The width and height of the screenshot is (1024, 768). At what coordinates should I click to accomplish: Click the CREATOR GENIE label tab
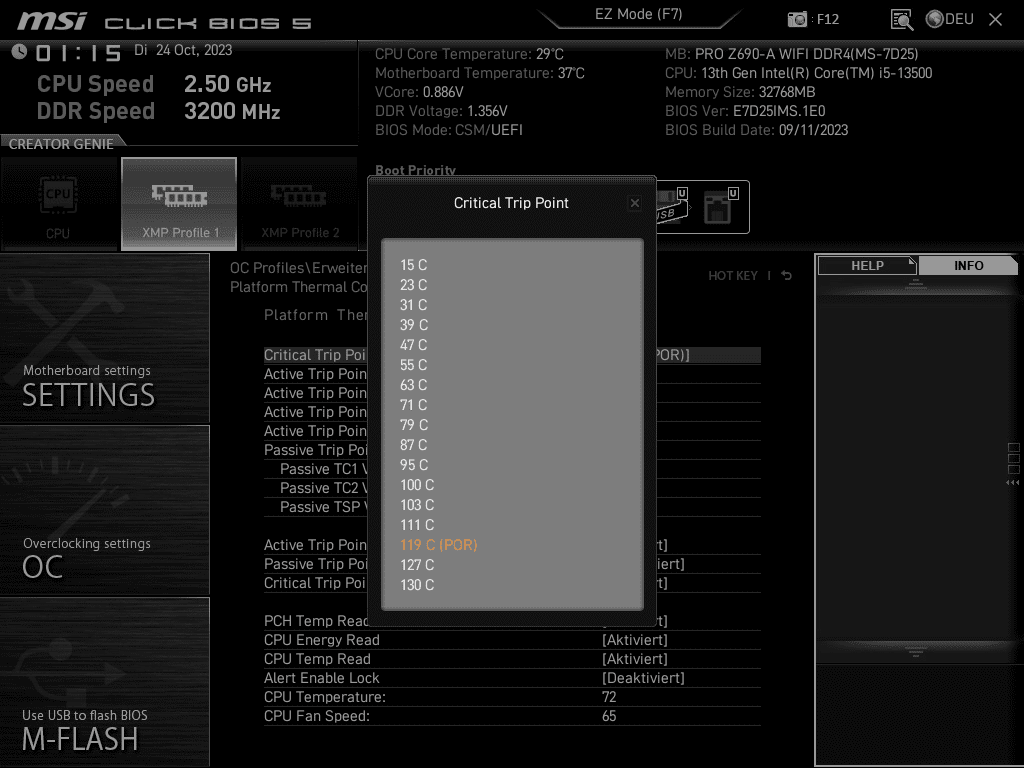click(x=61, y=144)
